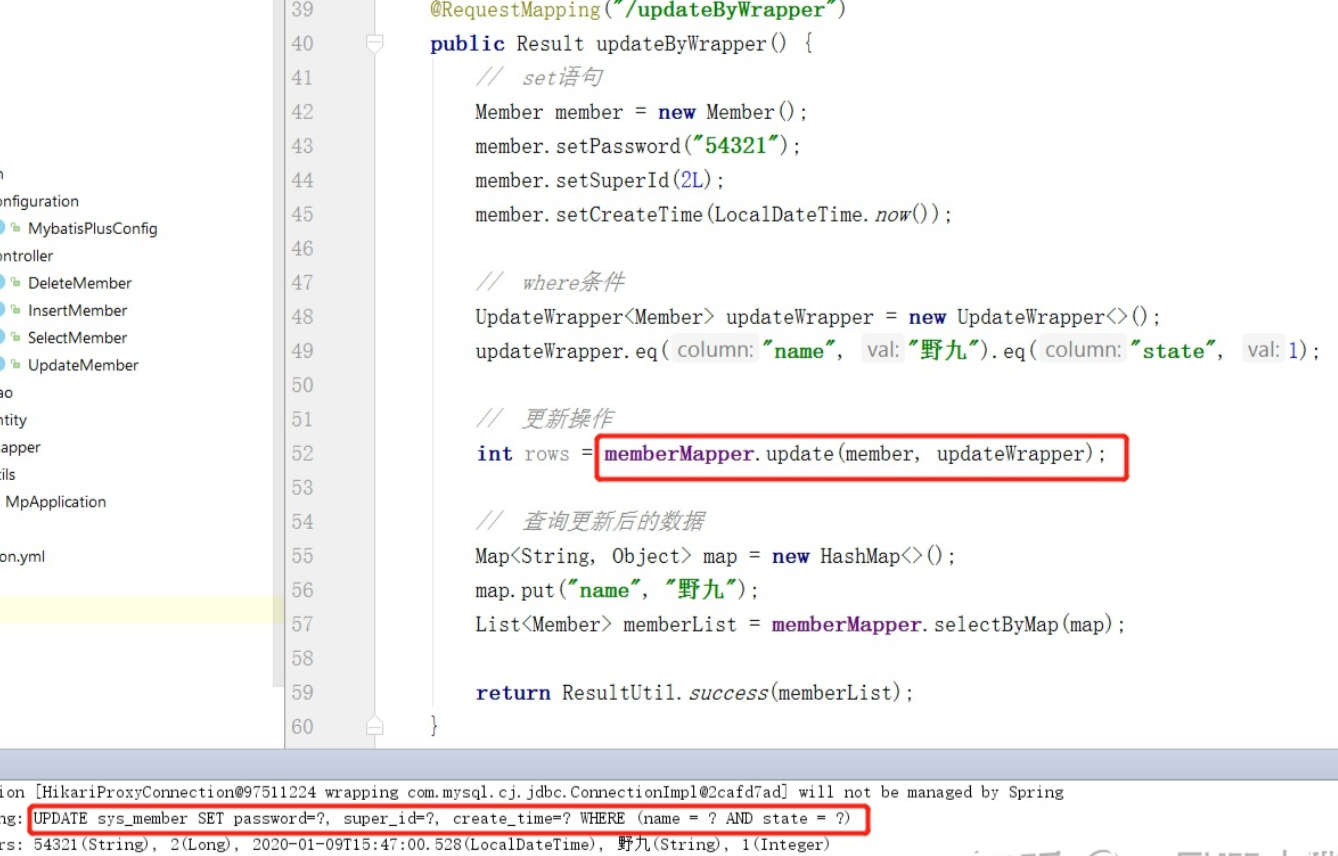Click the int keyword on line 52
Viewport: 1338px width, 856px height.
(495, 454)
